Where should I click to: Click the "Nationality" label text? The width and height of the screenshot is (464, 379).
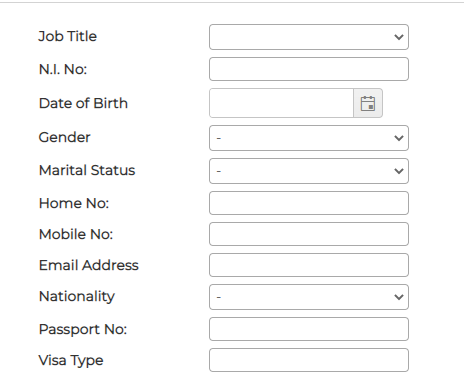(77, 297)
